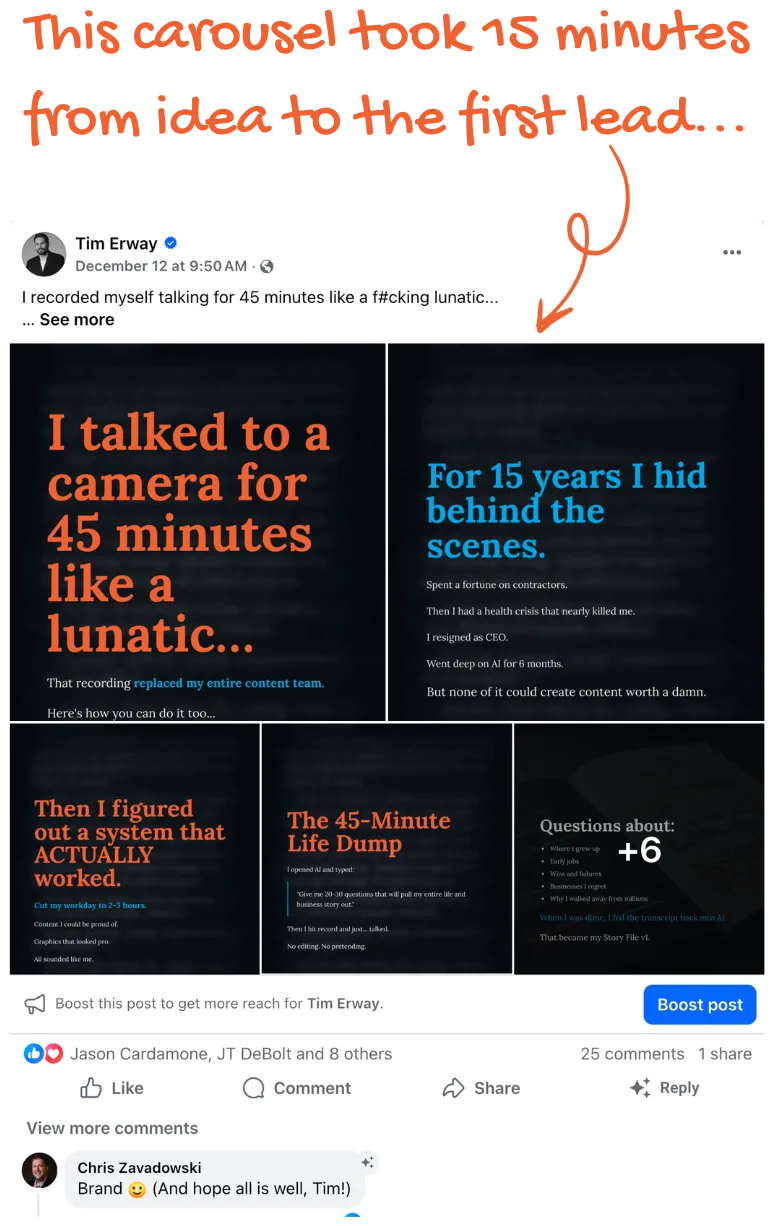This screenshot has height=1226, width=773.
Task: Click the blue verified badge icon
Action: coord(171,243)
